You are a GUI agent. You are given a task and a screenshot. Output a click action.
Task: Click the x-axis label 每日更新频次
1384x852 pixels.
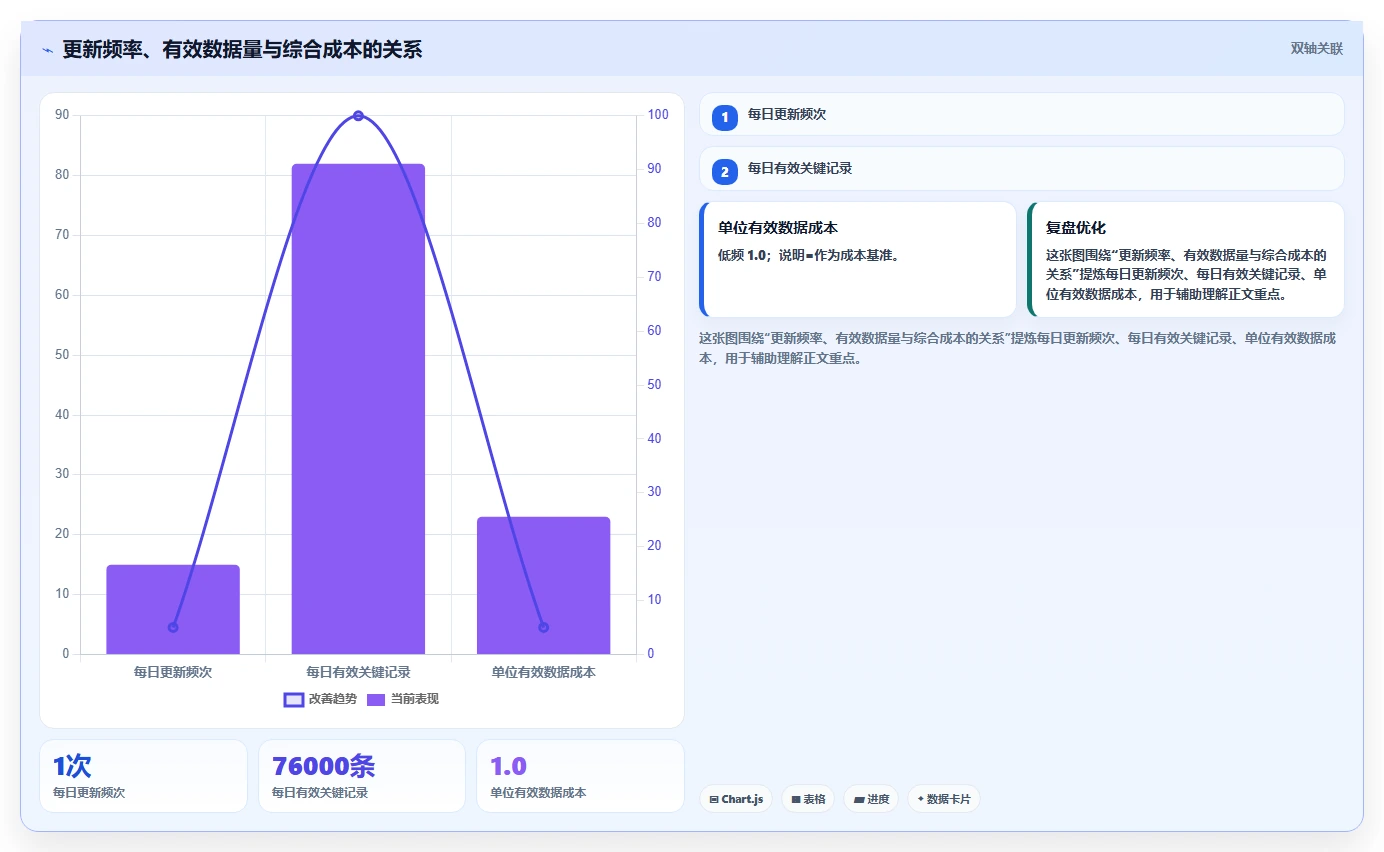[173, 673]
